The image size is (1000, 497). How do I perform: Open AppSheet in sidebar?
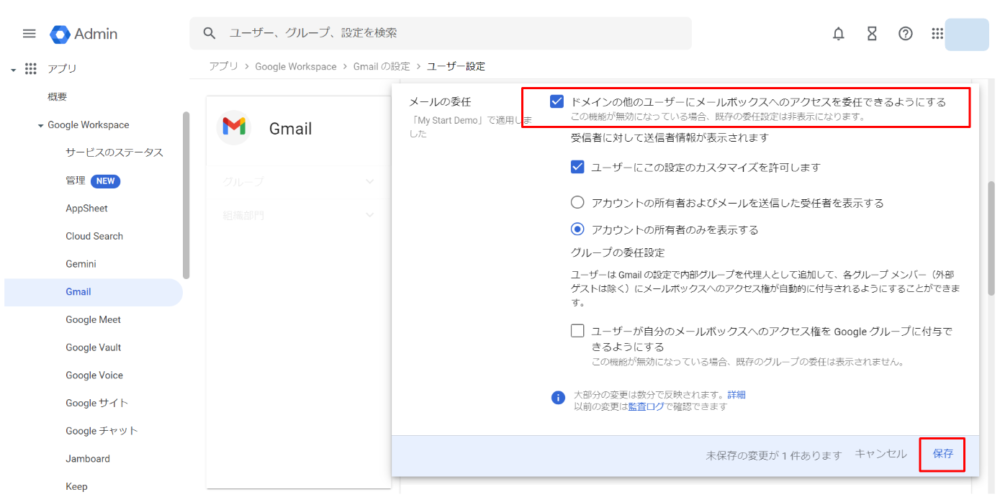tap(87, 208)
